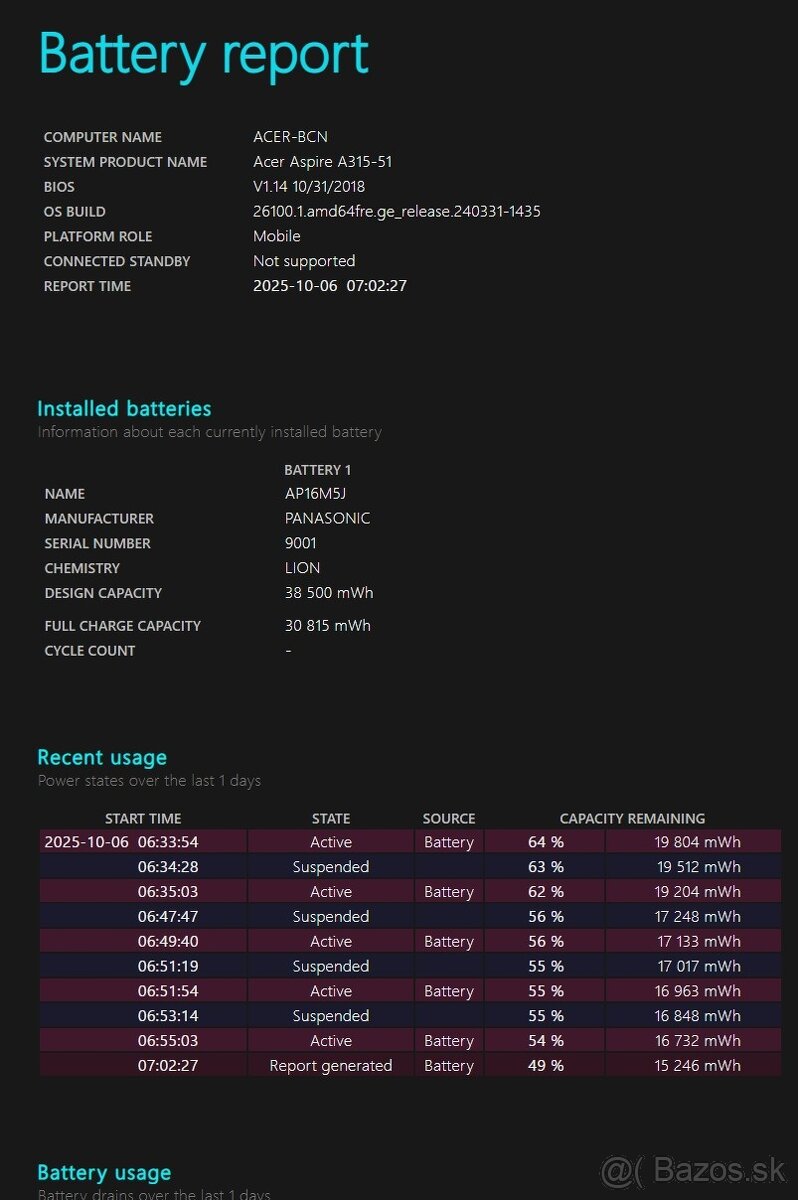Click the Recent usage section heading
Viewport: 798px width, 1200px height.
[102, 757]
